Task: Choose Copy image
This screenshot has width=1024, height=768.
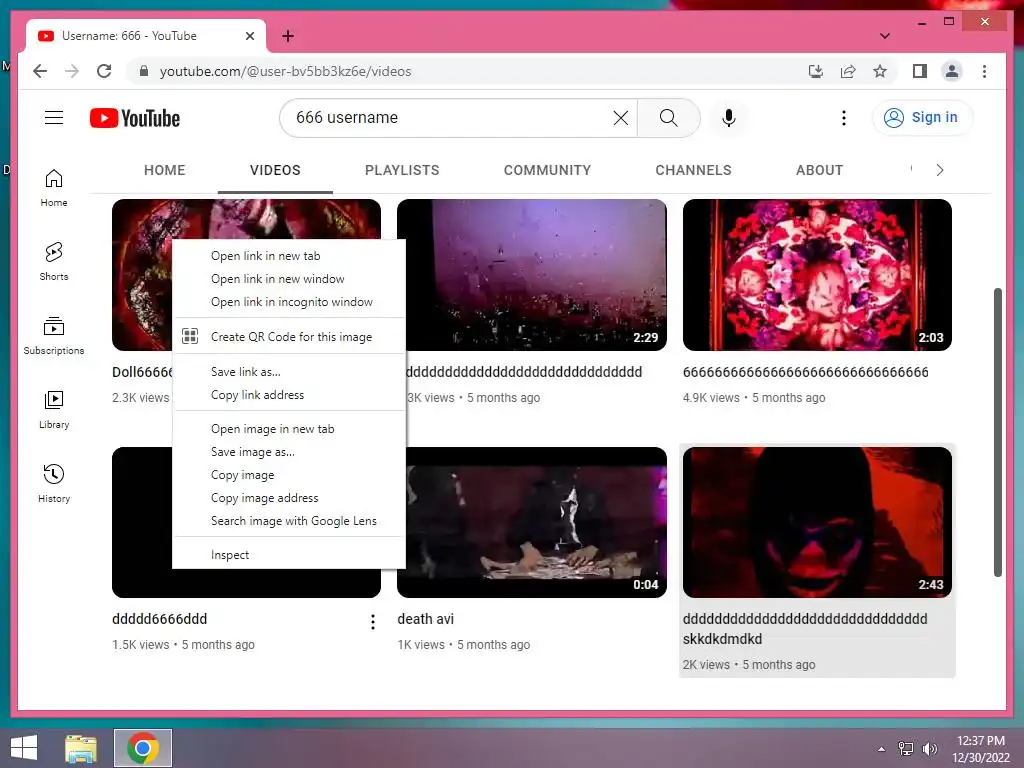Action: (x=289, y=475)
